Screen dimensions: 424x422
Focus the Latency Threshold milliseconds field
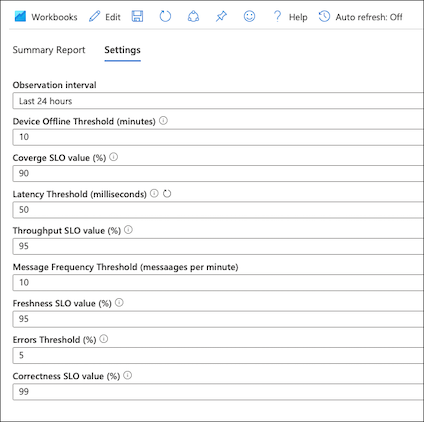pos(218,210)
